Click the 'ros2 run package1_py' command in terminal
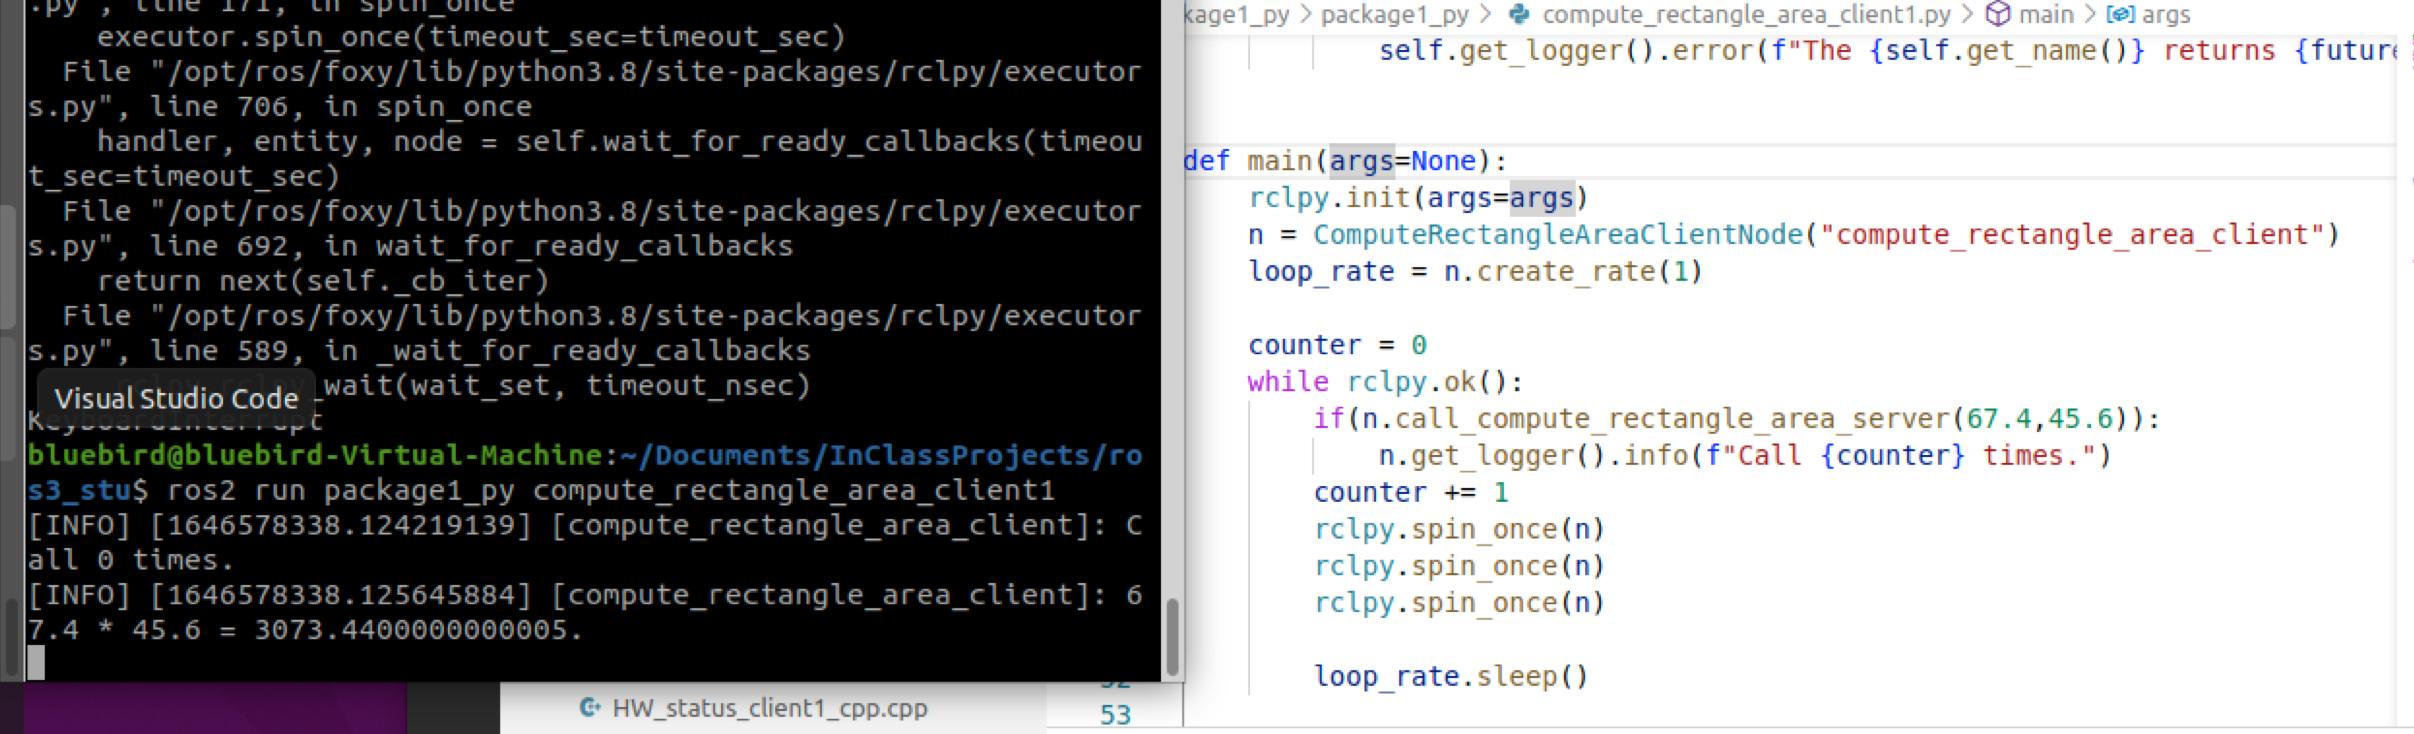Screen dimensions: 2414x734 click(341, 490)
